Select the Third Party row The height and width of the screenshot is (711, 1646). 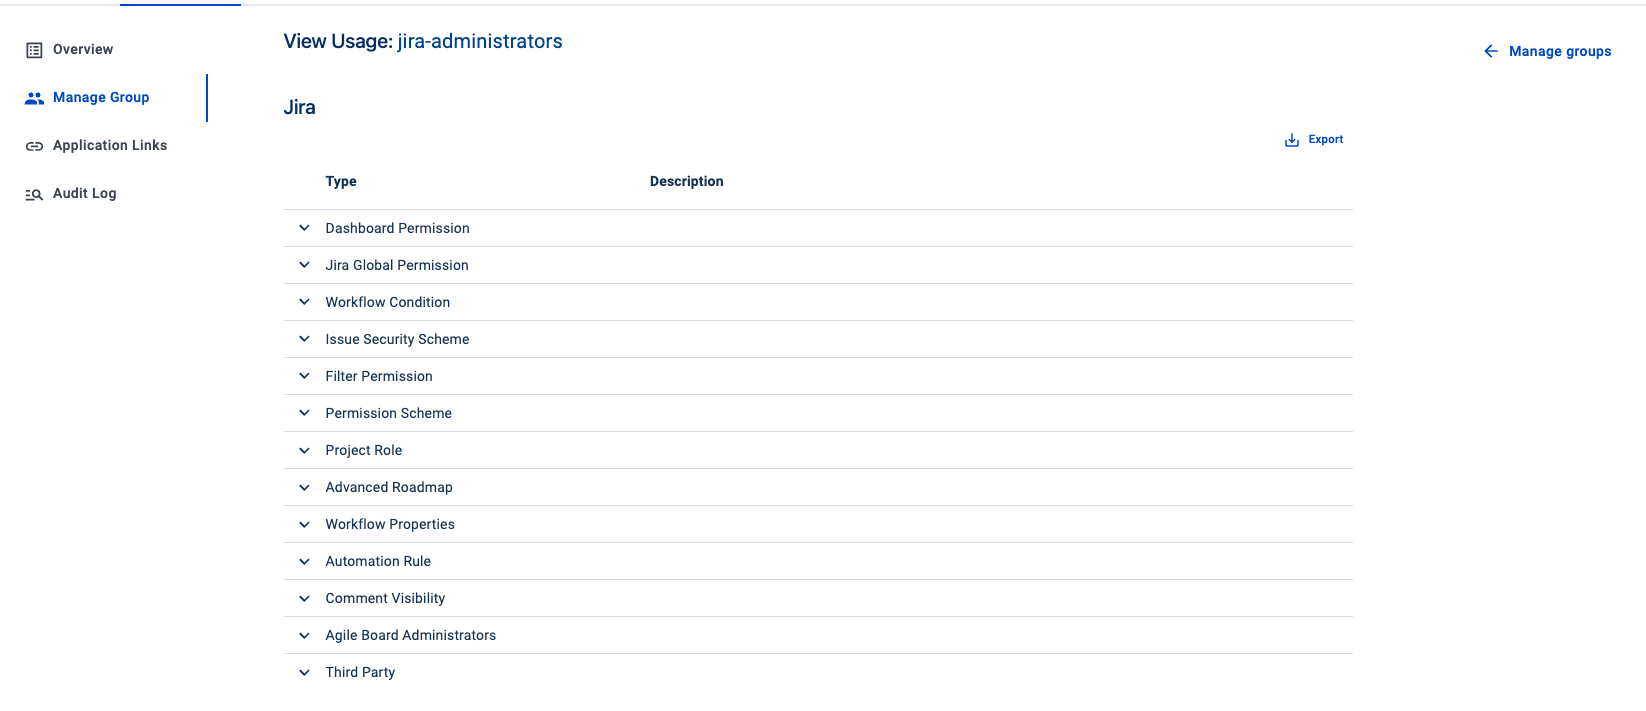360,672
